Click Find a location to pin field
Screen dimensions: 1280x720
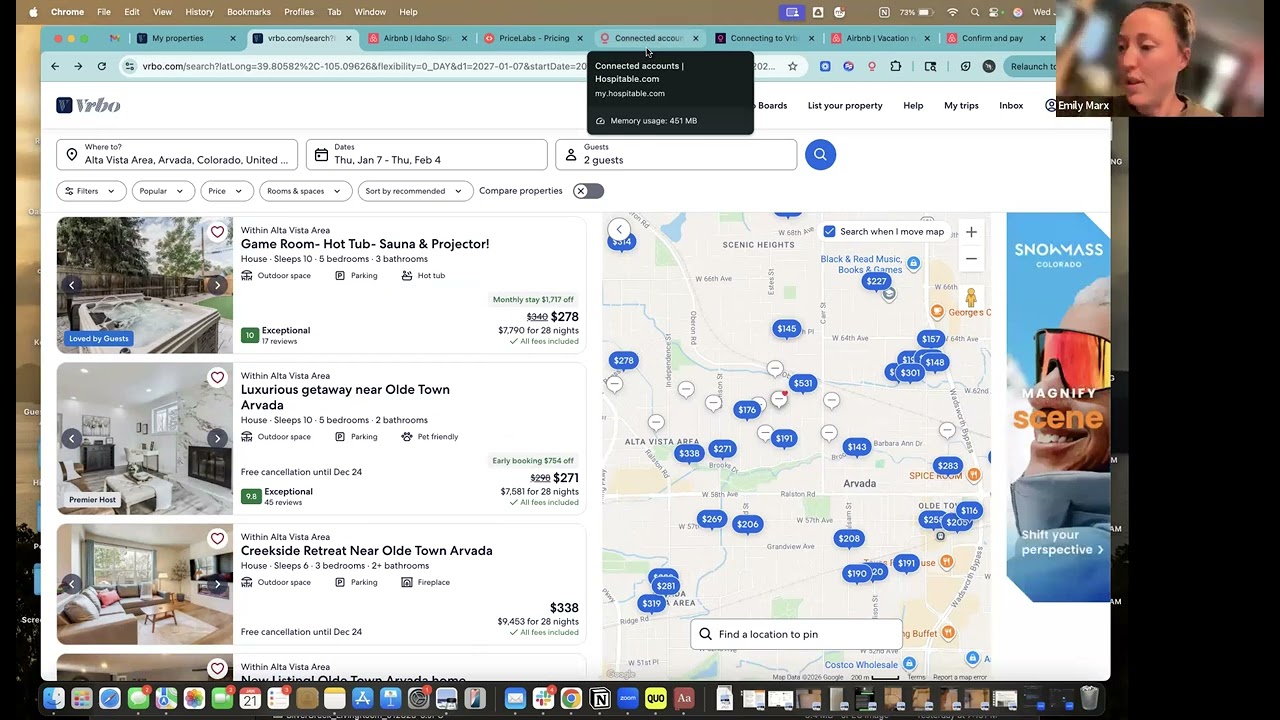pos(796,634)
